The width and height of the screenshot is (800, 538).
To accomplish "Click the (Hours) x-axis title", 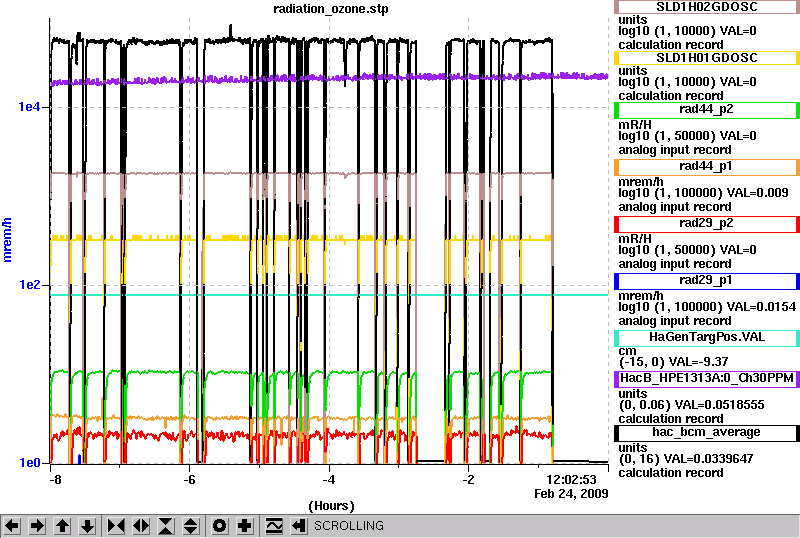I will tap(331, 506).
